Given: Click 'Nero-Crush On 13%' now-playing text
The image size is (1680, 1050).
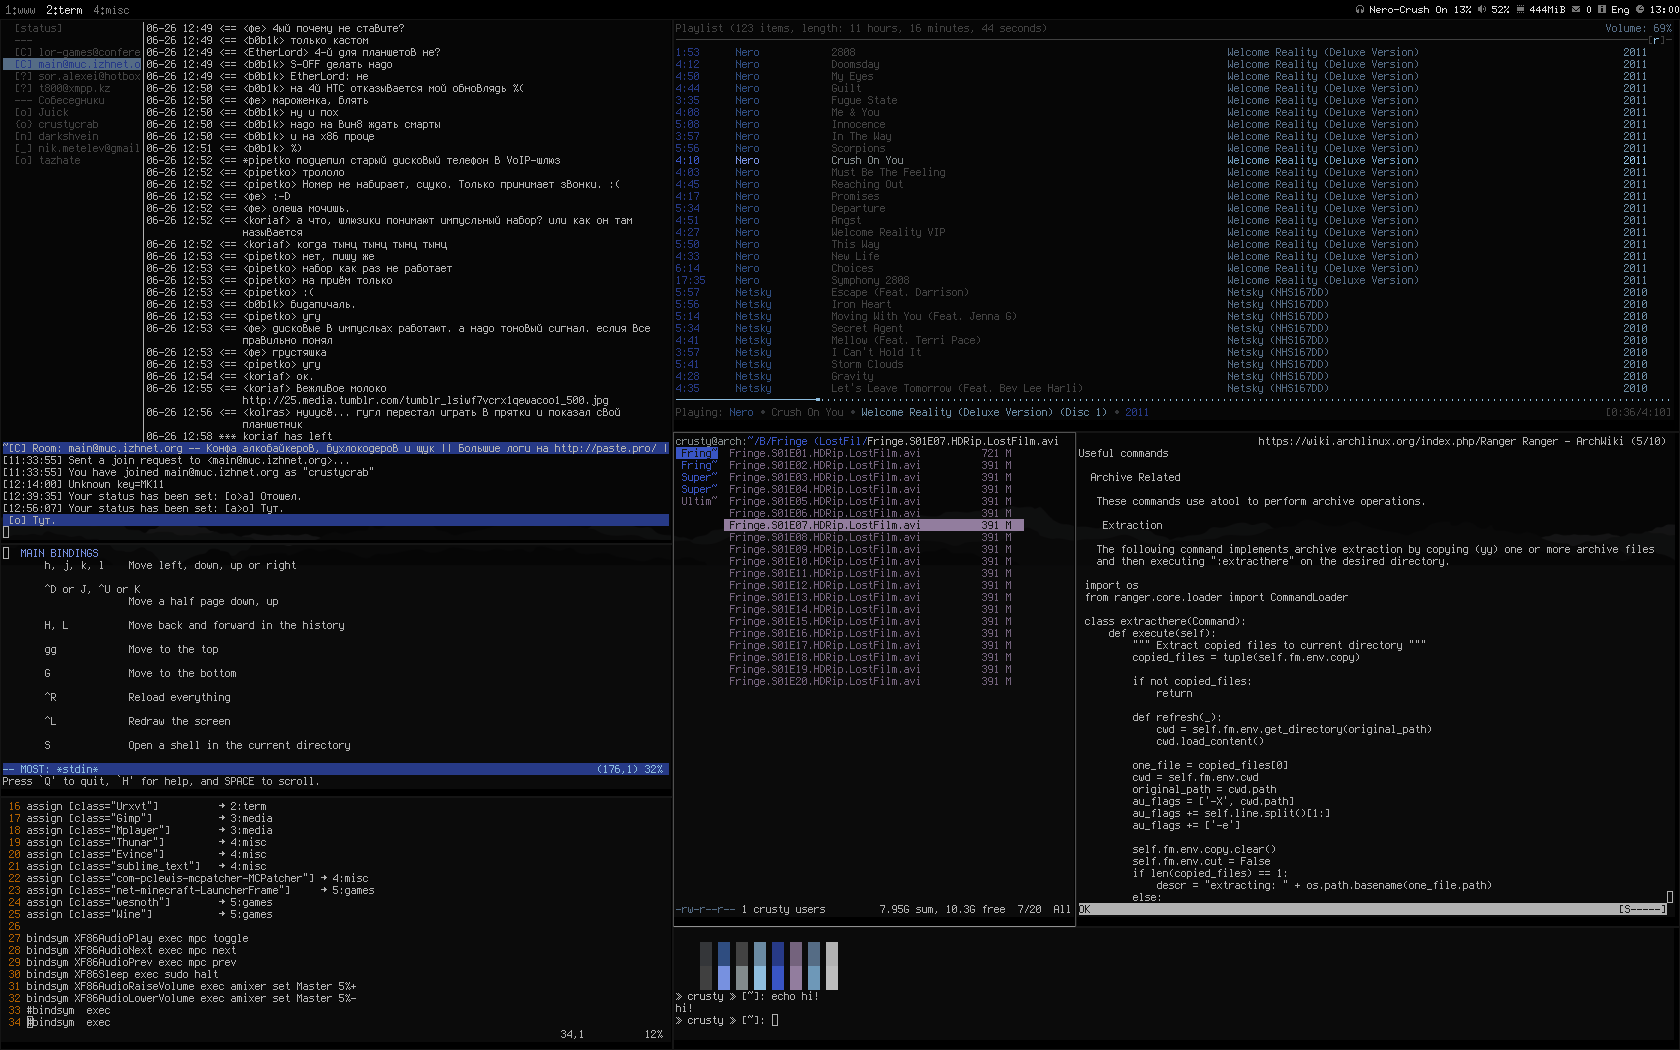Looking at the screenshot, I should click(x=1421, y=9).
